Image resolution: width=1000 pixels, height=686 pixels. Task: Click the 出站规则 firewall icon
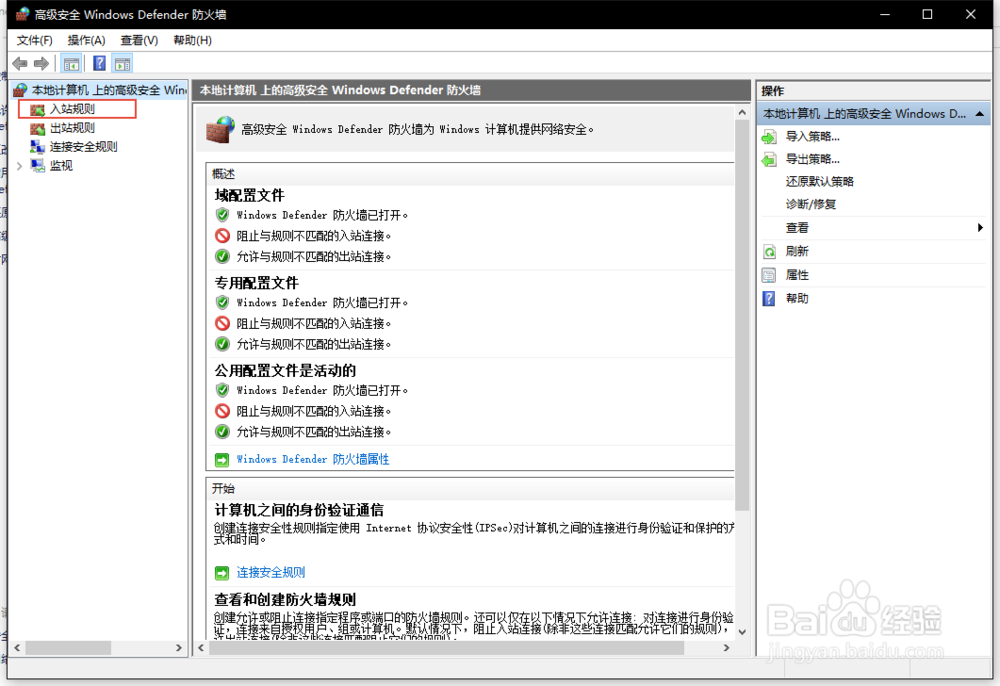pyautogui.click(x=38, y=129)
